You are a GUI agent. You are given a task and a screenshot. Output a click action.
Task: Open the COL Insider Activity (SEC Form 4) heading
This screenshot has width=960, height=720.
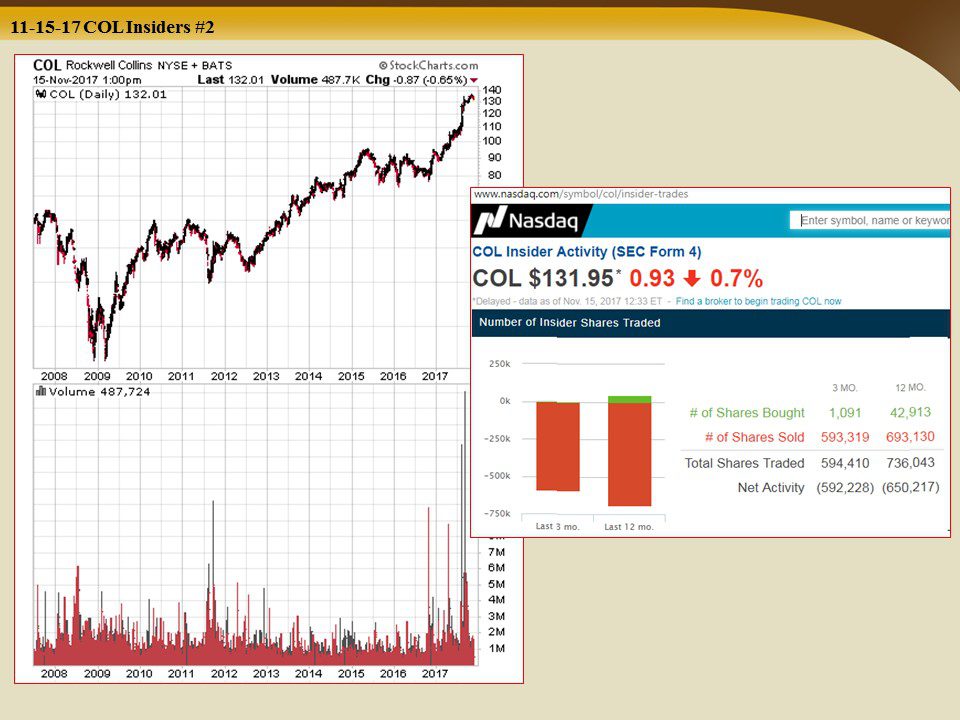pyautogui.click(x=587, y=252)
